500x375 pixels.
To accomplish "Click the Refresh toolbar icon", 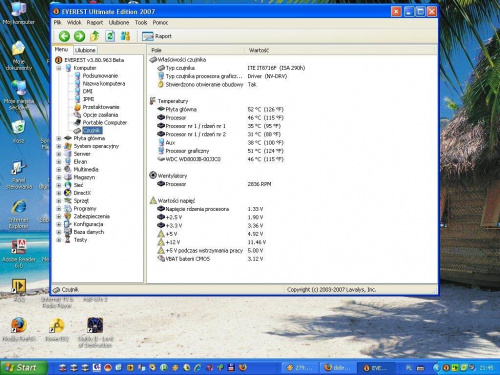I will tap(110, 36).
